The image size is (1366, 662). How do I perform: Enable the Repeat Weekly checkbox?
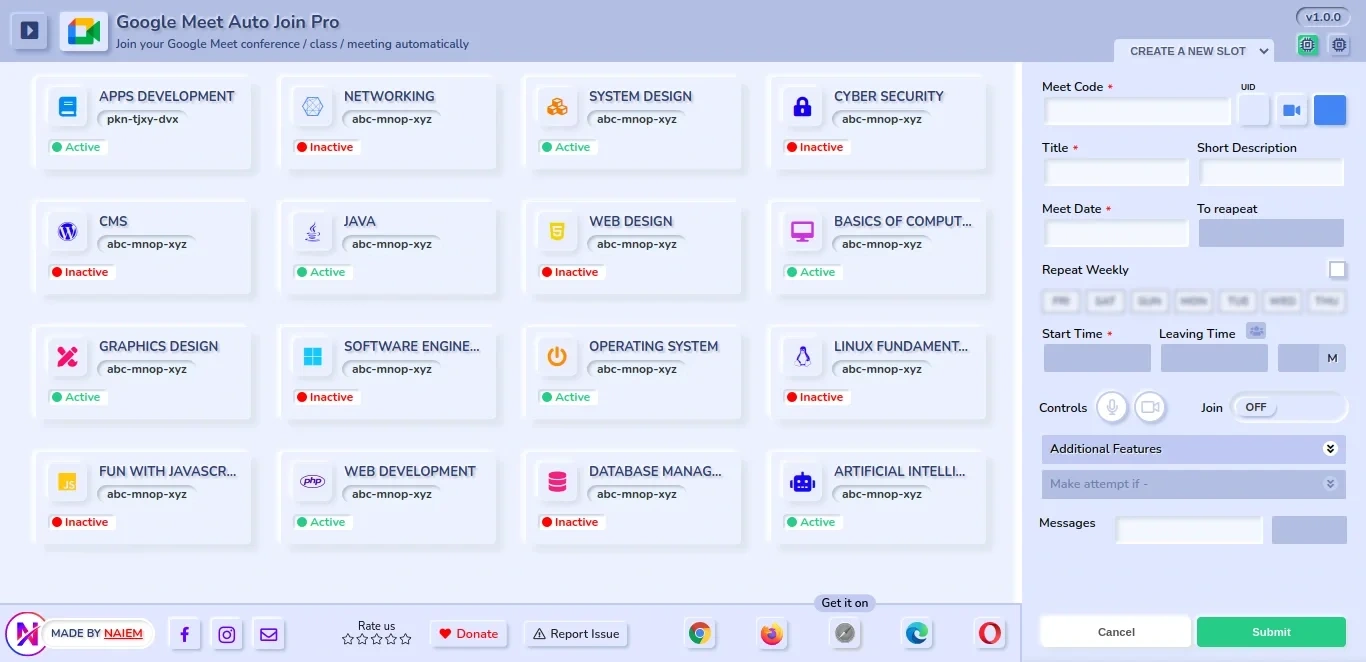click(x=1337, y=269)
